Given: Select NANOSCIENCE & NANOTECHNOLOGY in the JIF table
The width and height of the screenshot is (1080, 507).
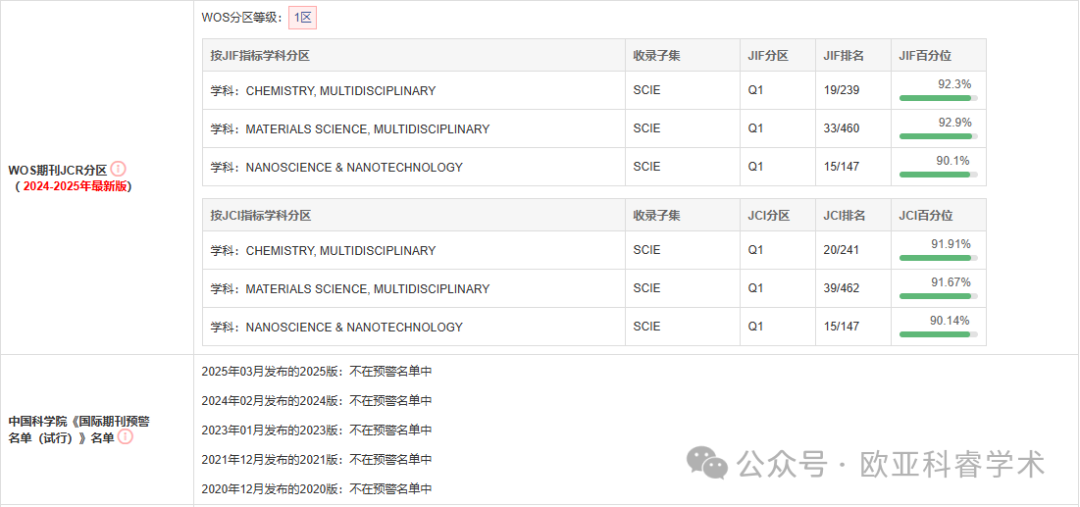Looking at the screenshot, I should coord(354,167).
